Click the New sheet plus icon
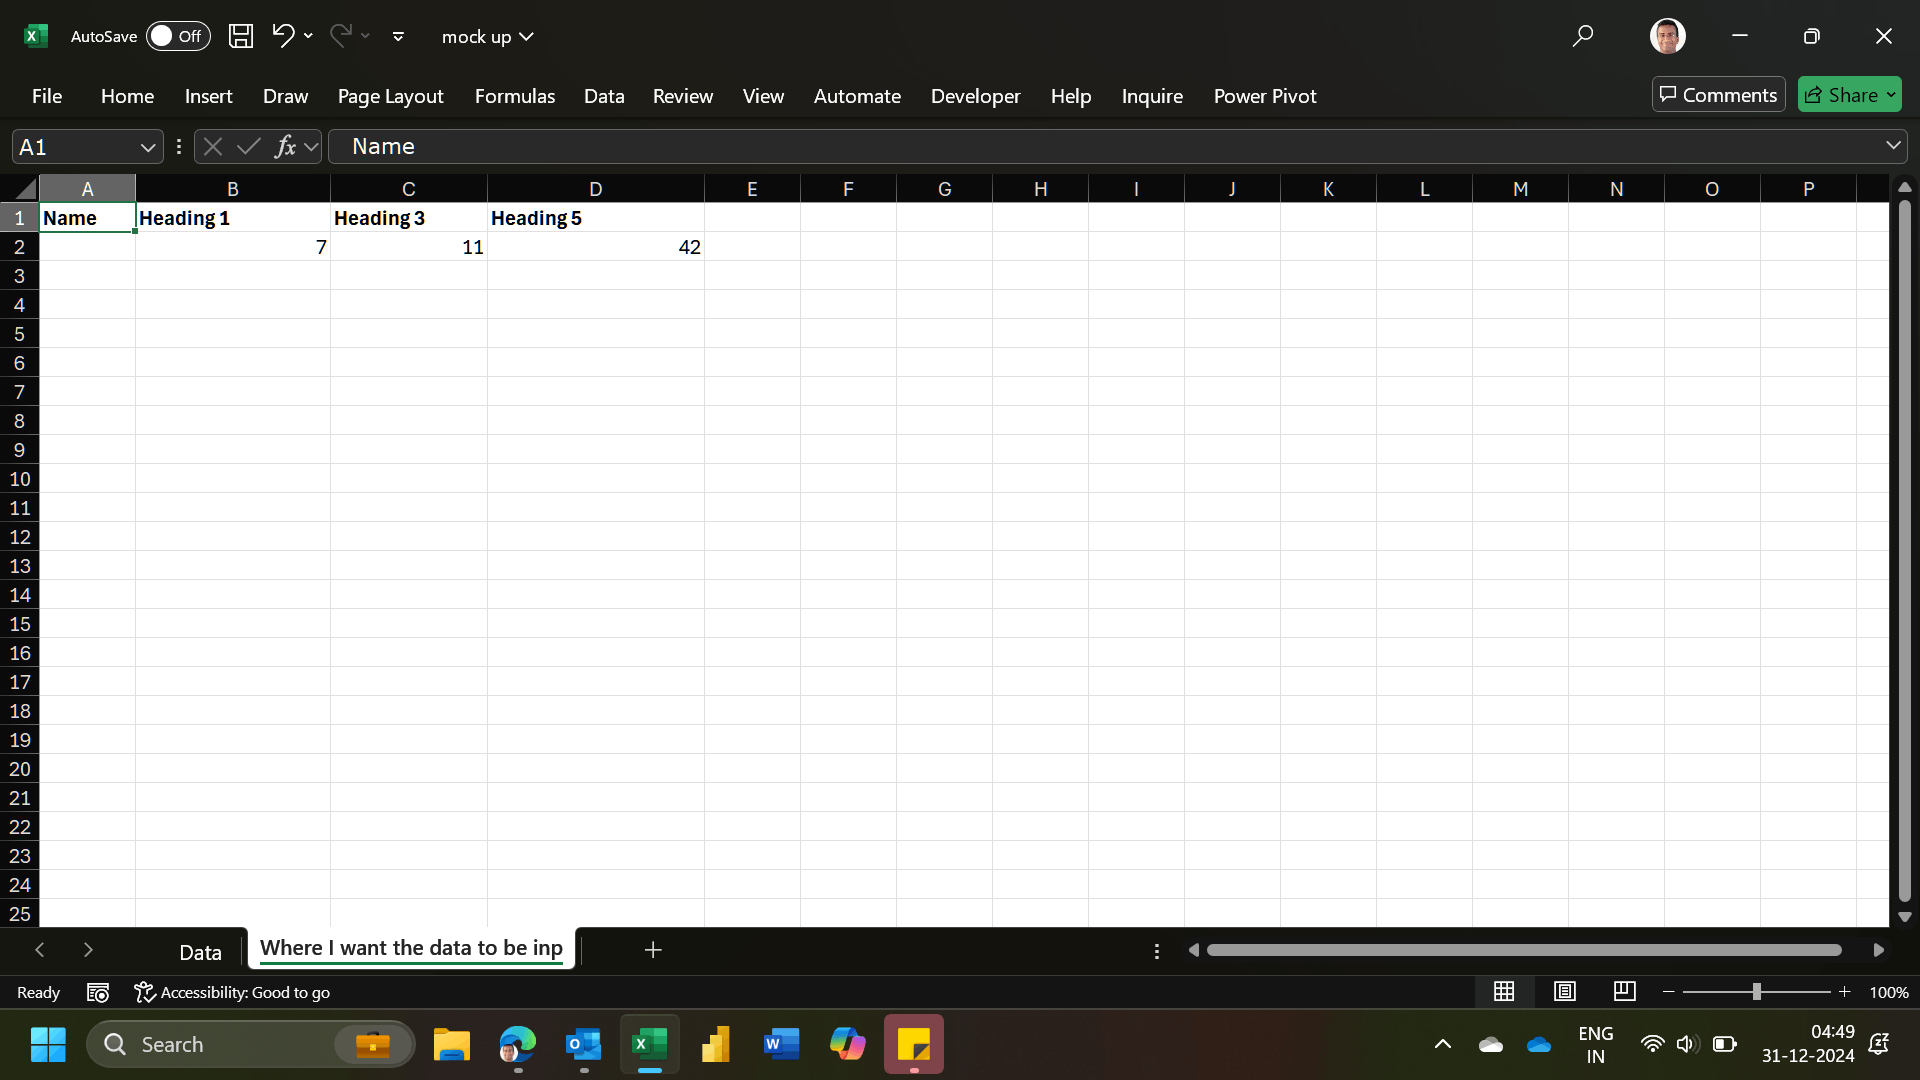1920x1080 pixels. (653, 950)
